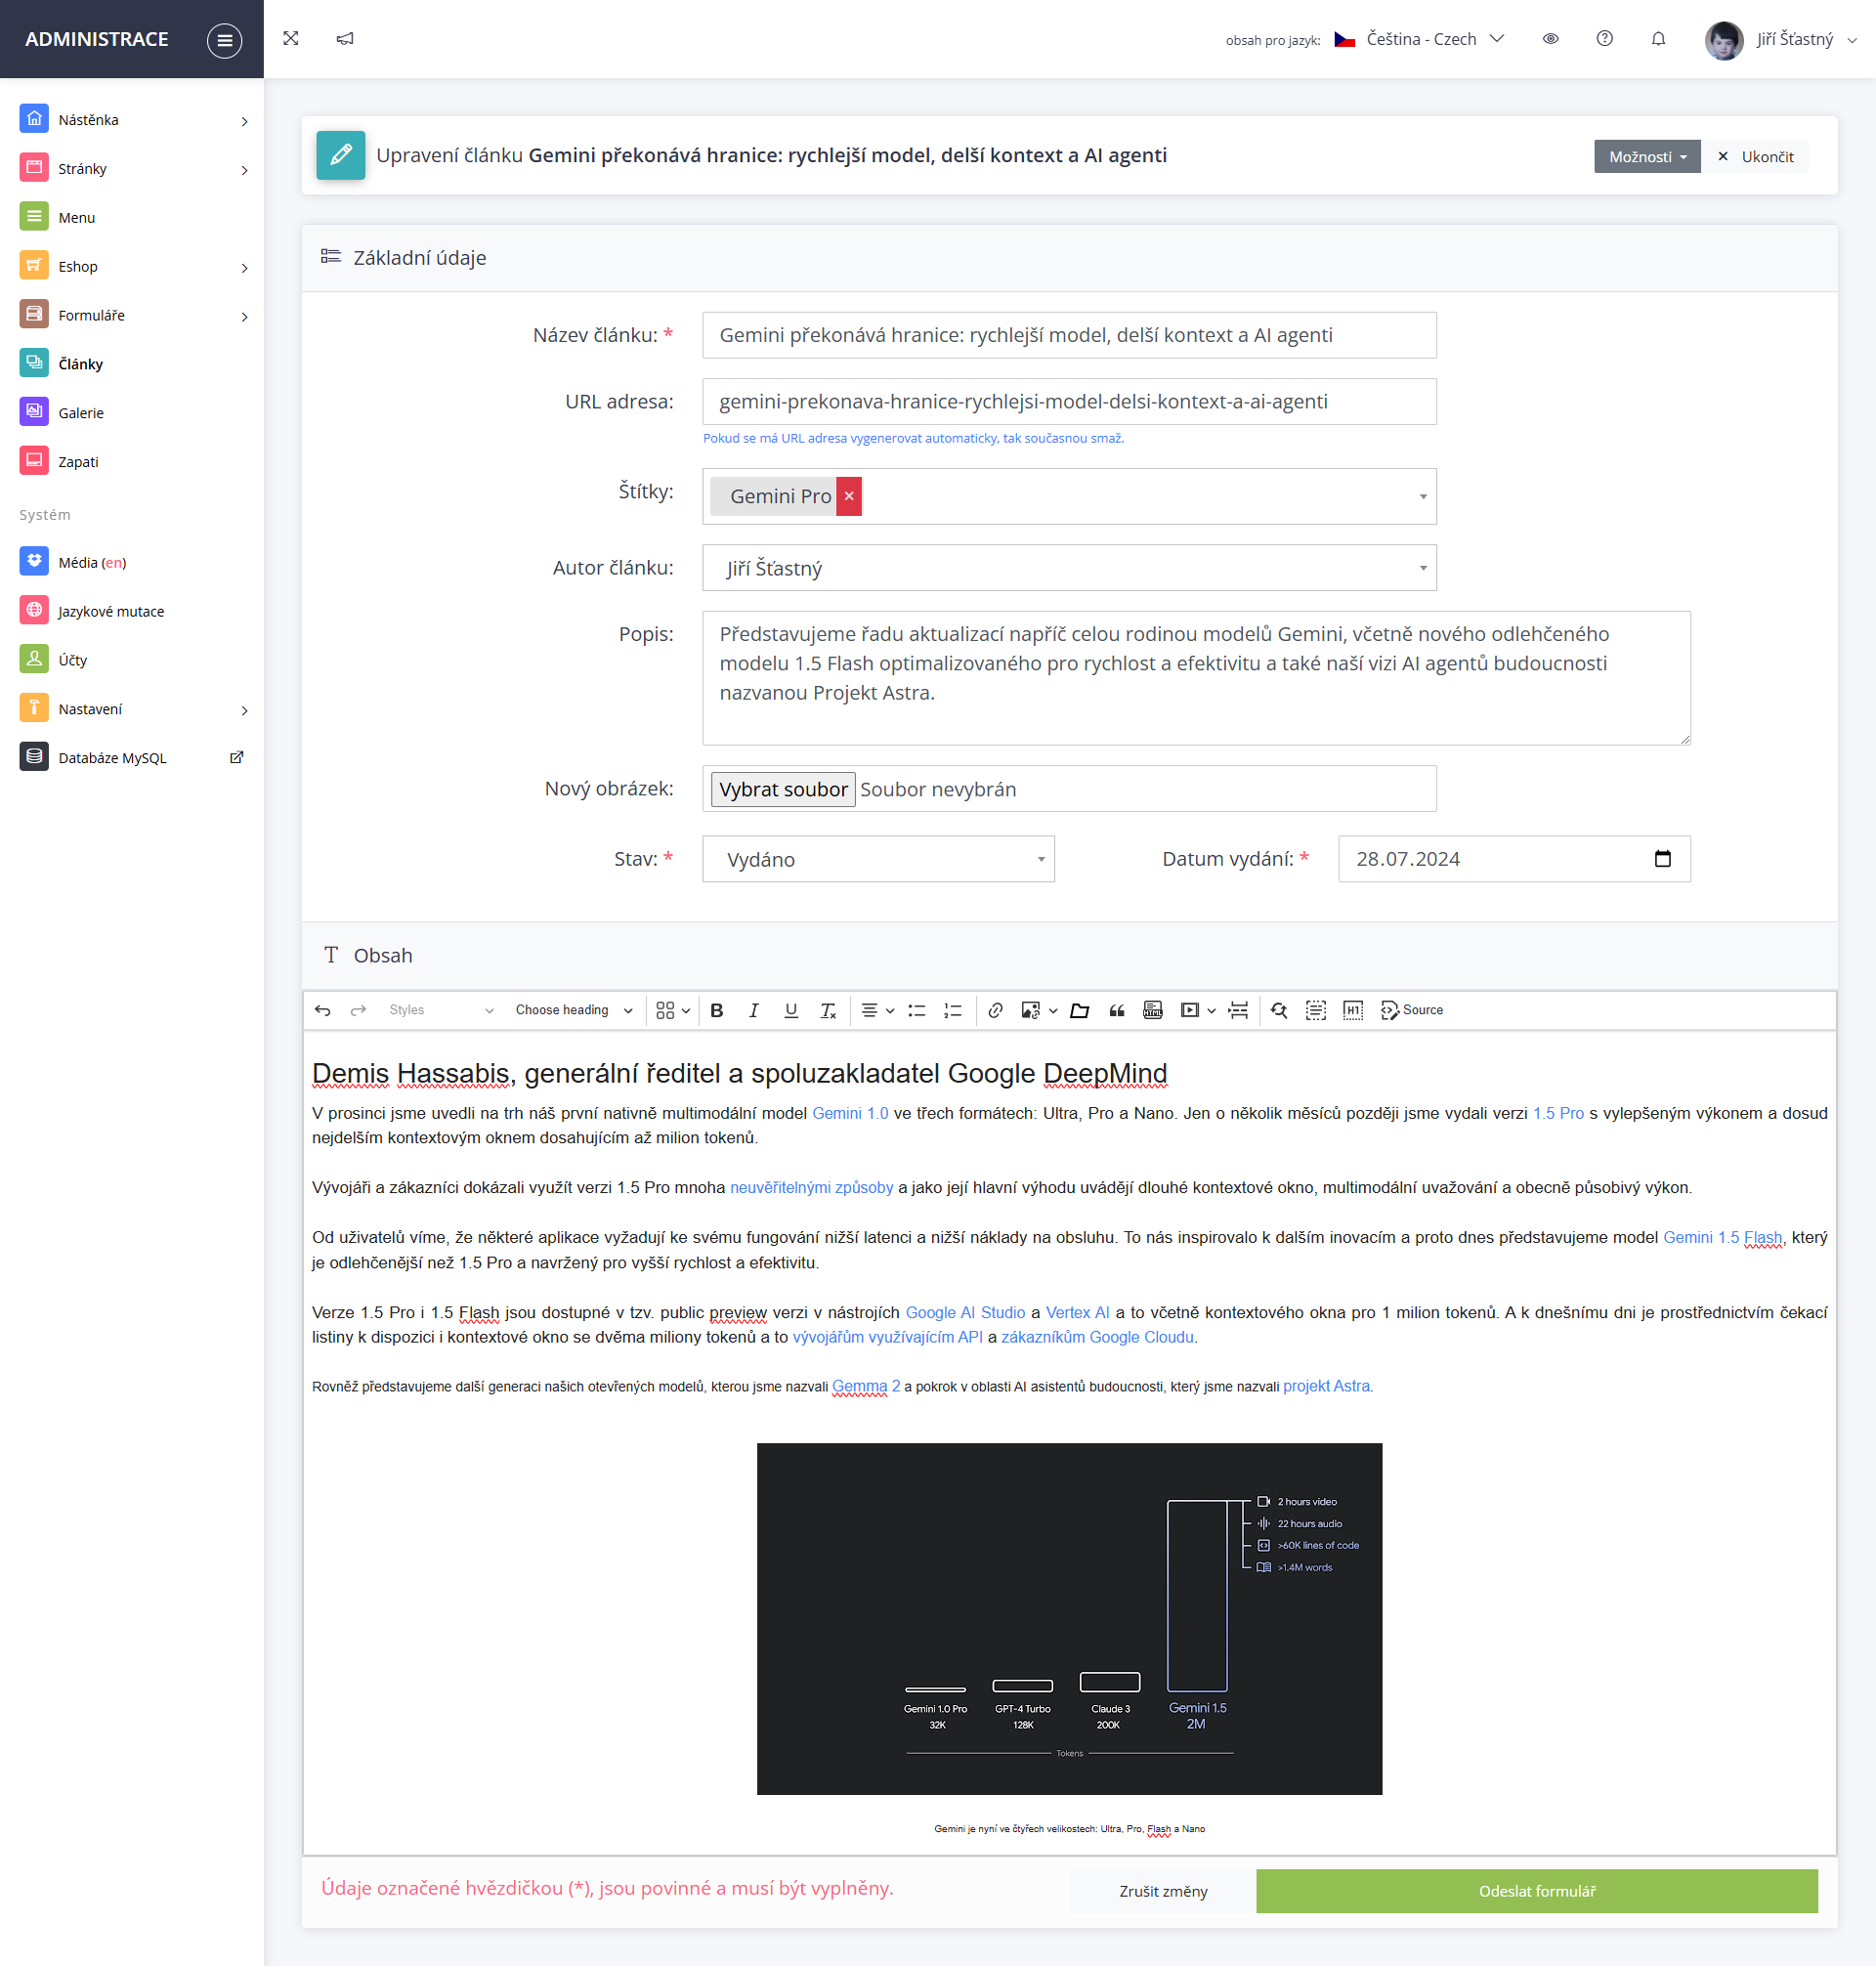Click the fullscreen expand icon in top bar
Image resolution: width=1876 pixels, height=1966 pixels.
291,39
